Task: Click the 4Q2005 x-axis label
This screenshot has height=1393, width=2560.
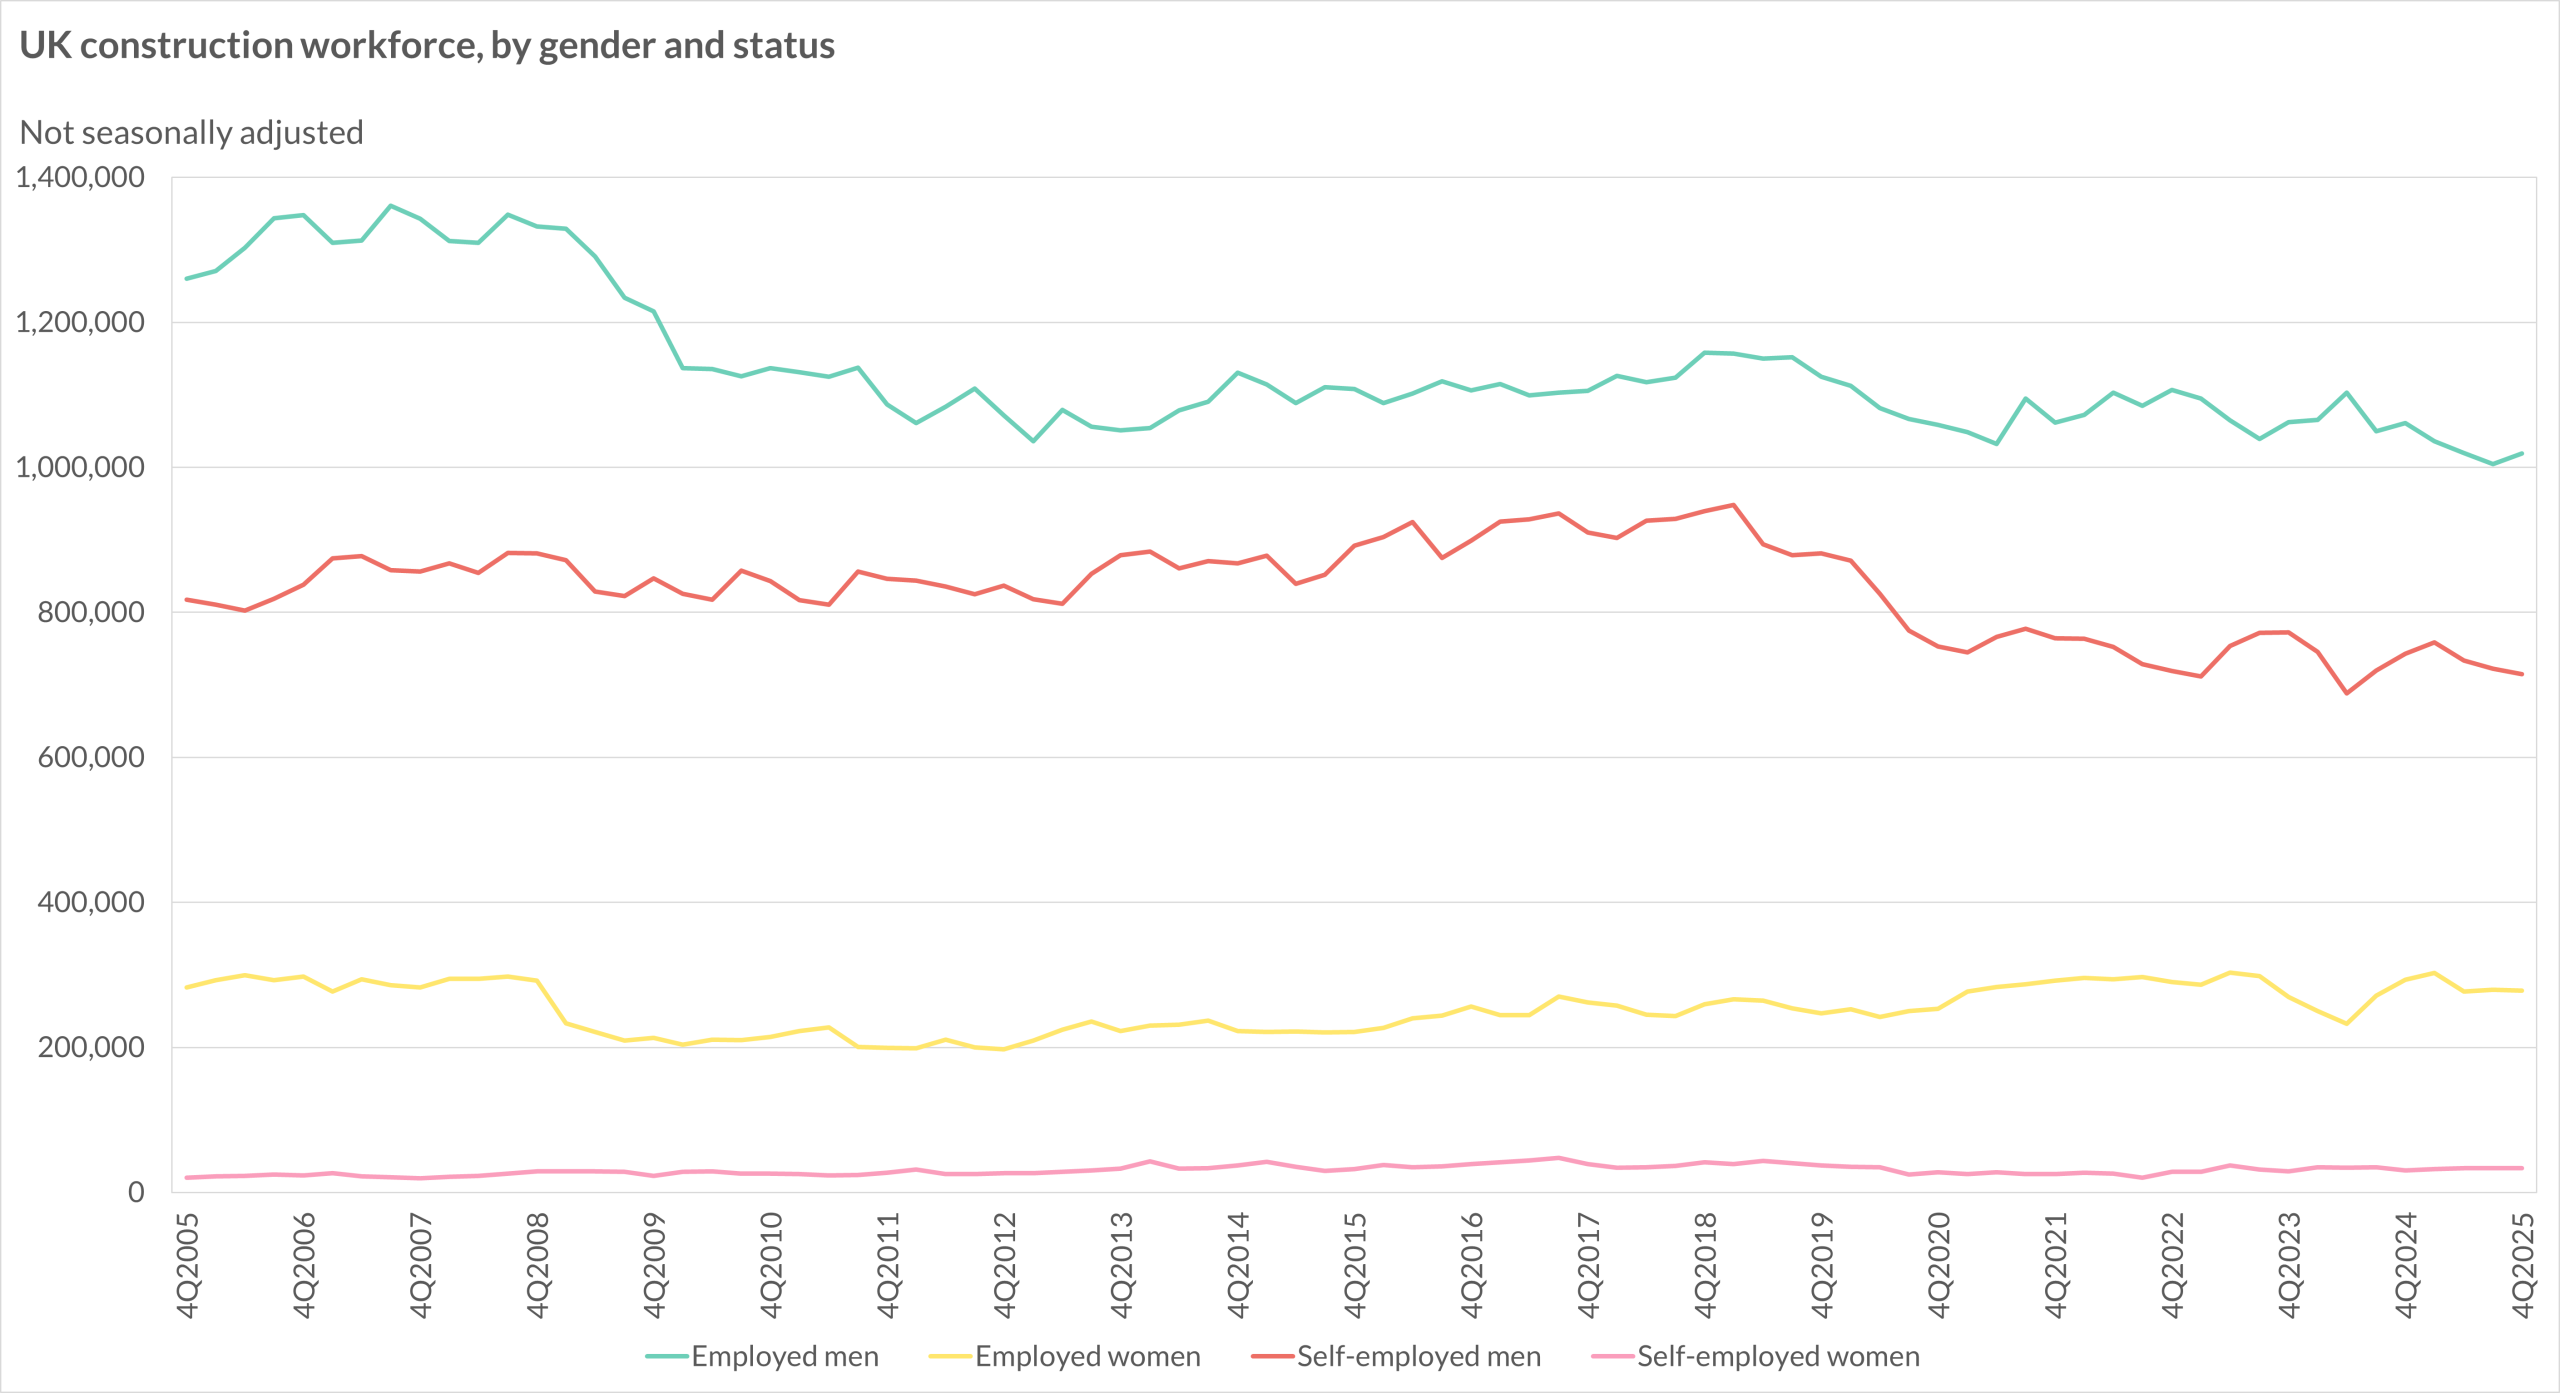Action: coord(187,1265)
